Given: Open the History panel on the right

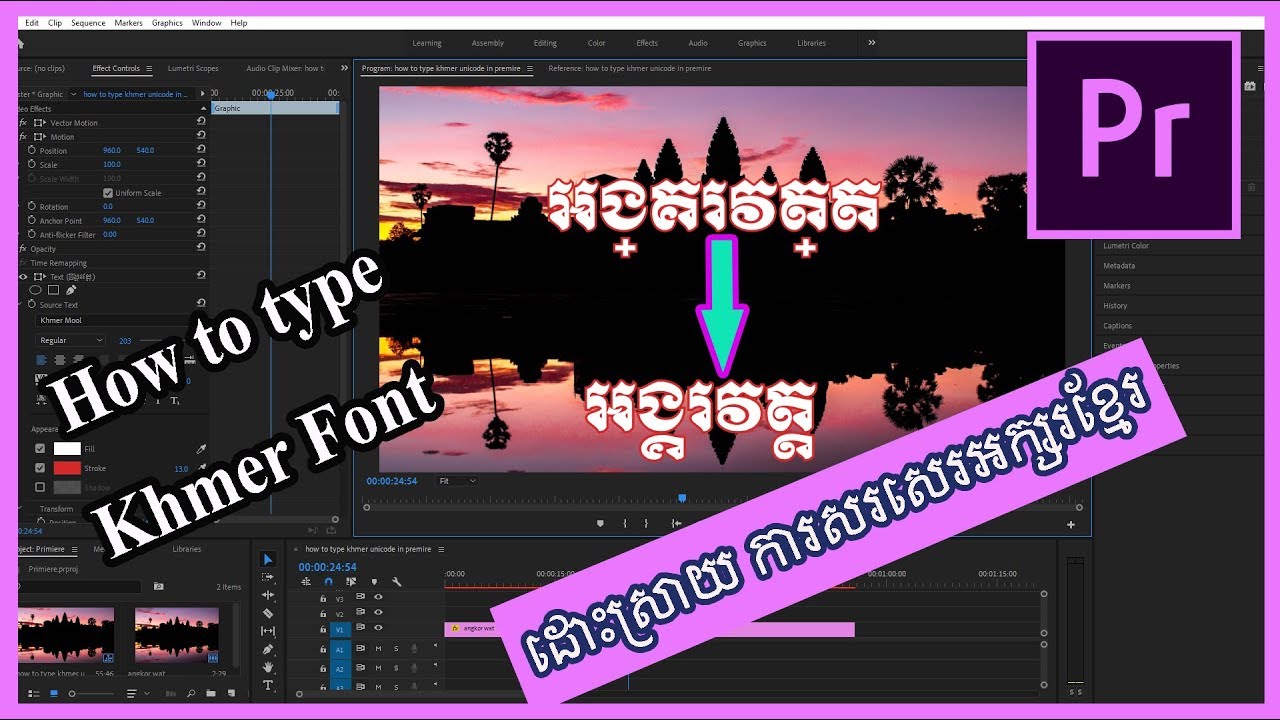Looking at the screenshot, I should 1115,306.
